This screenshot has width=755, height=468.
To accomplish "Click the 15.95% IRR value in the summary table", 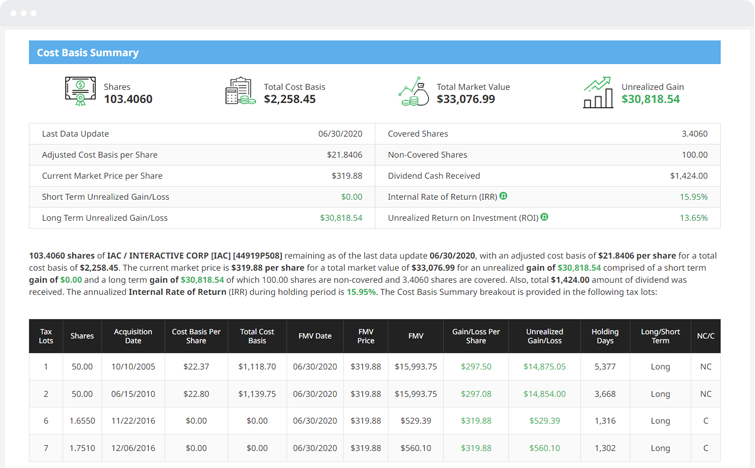I will point(693,197).
